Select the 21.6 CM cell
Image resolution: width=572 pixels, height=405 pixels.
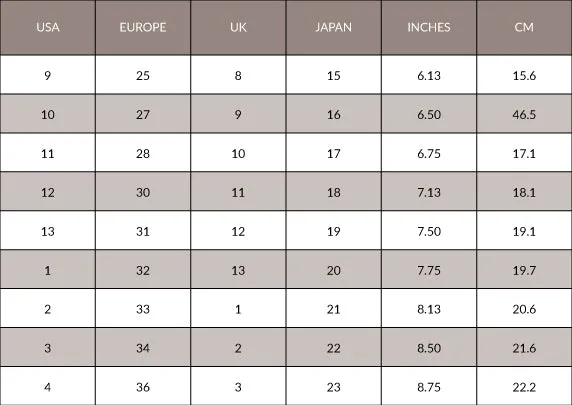(x=524, y=348)
